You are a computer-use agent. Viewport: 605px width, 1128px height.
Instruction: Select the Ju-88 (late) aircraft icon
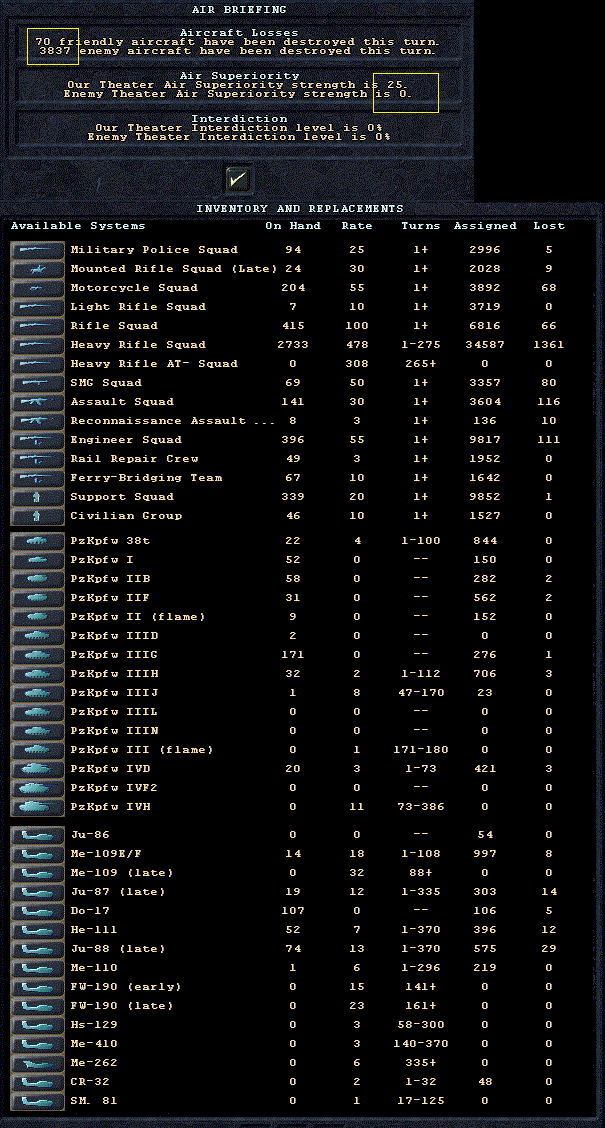click(x=38, y=949)
